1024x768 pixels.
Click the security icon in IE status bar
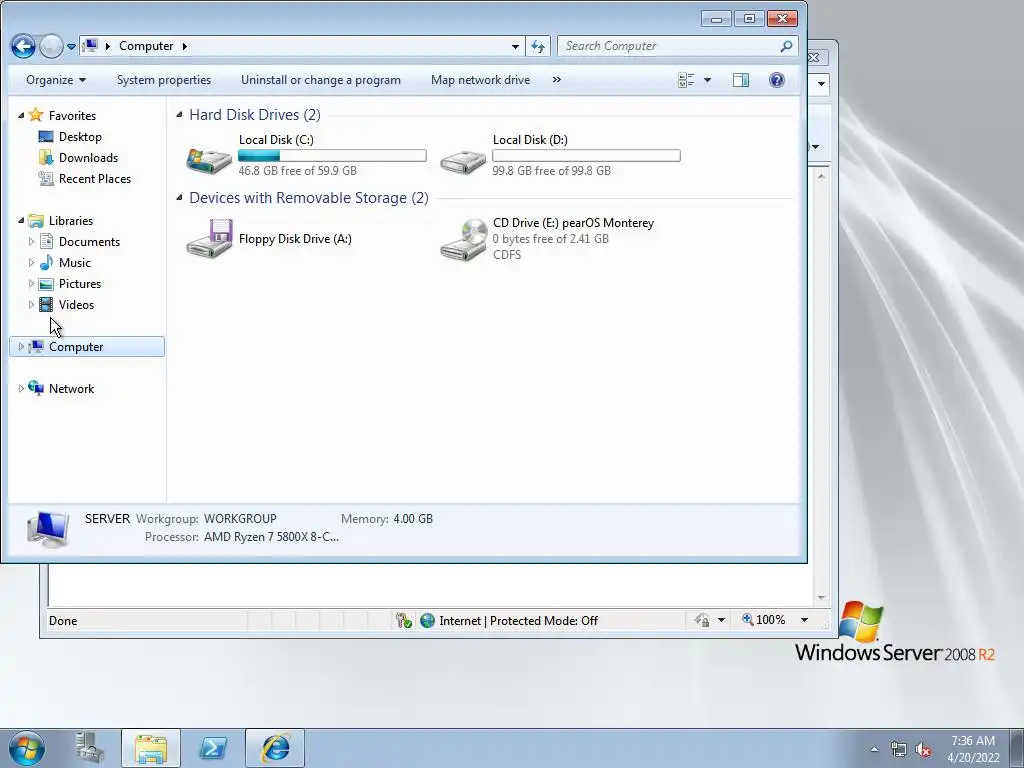(404, 620)
